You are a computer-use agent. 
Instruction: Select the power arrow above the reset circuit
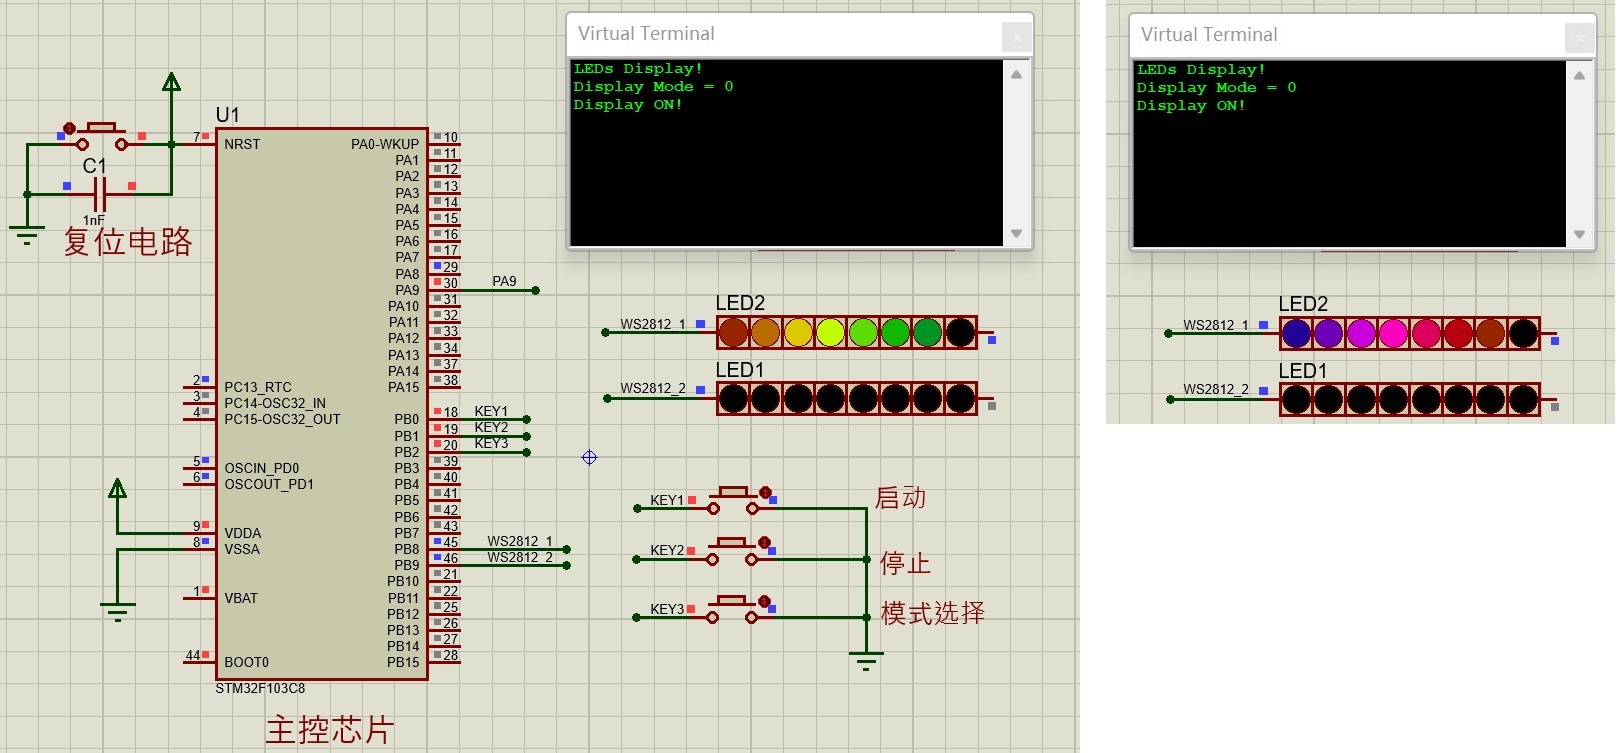click(171, 83)
